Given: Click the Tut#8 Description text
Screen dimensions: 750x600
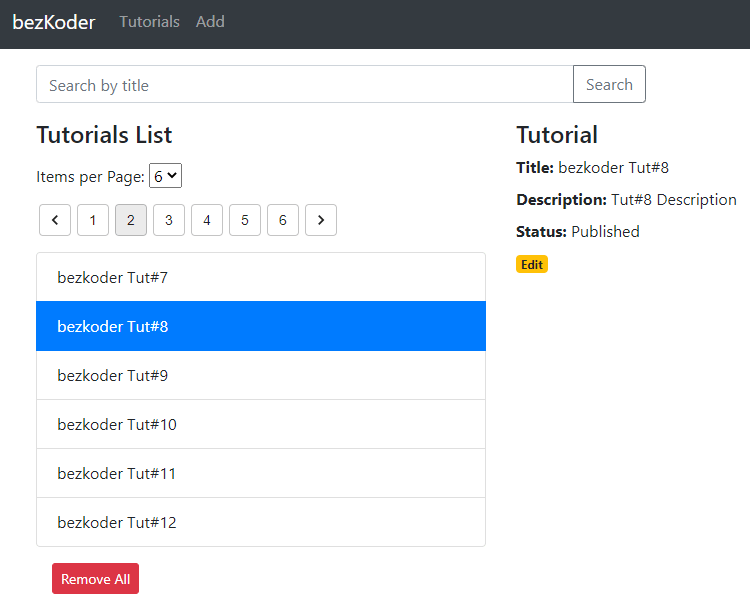Looking at the screenshot, I should click(674, 200).
